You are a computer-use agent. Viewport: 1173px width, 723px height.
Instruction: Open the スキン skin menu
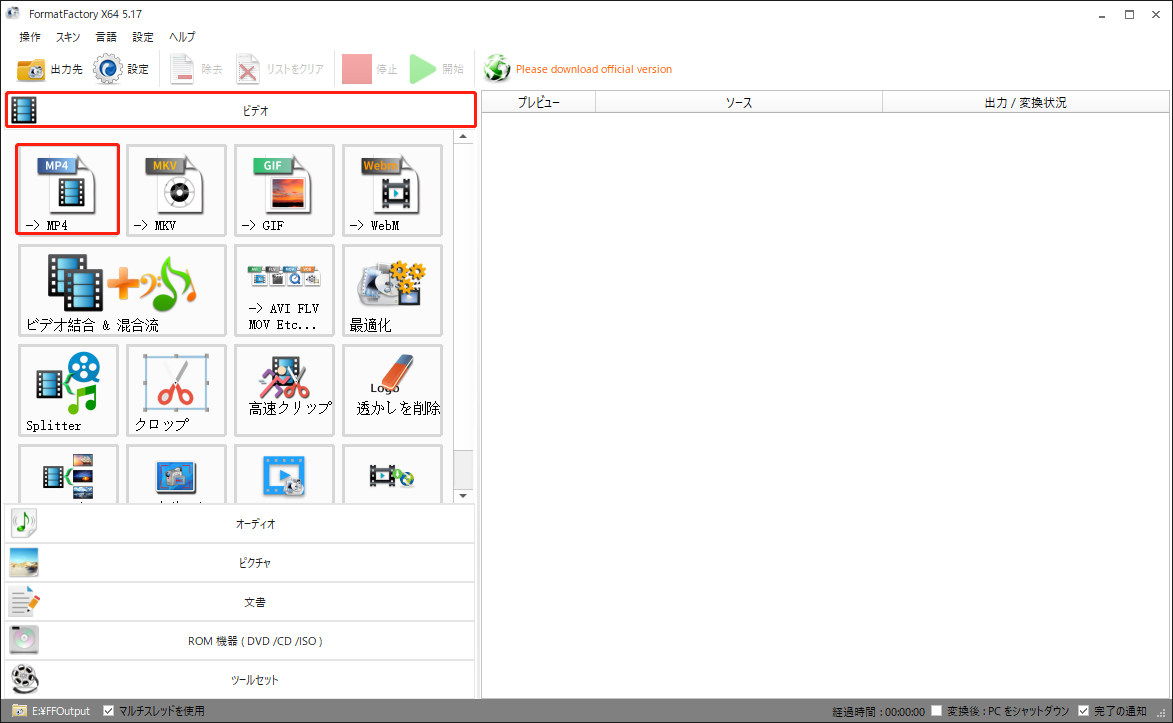pyautogui.click(x=68, y=37)
